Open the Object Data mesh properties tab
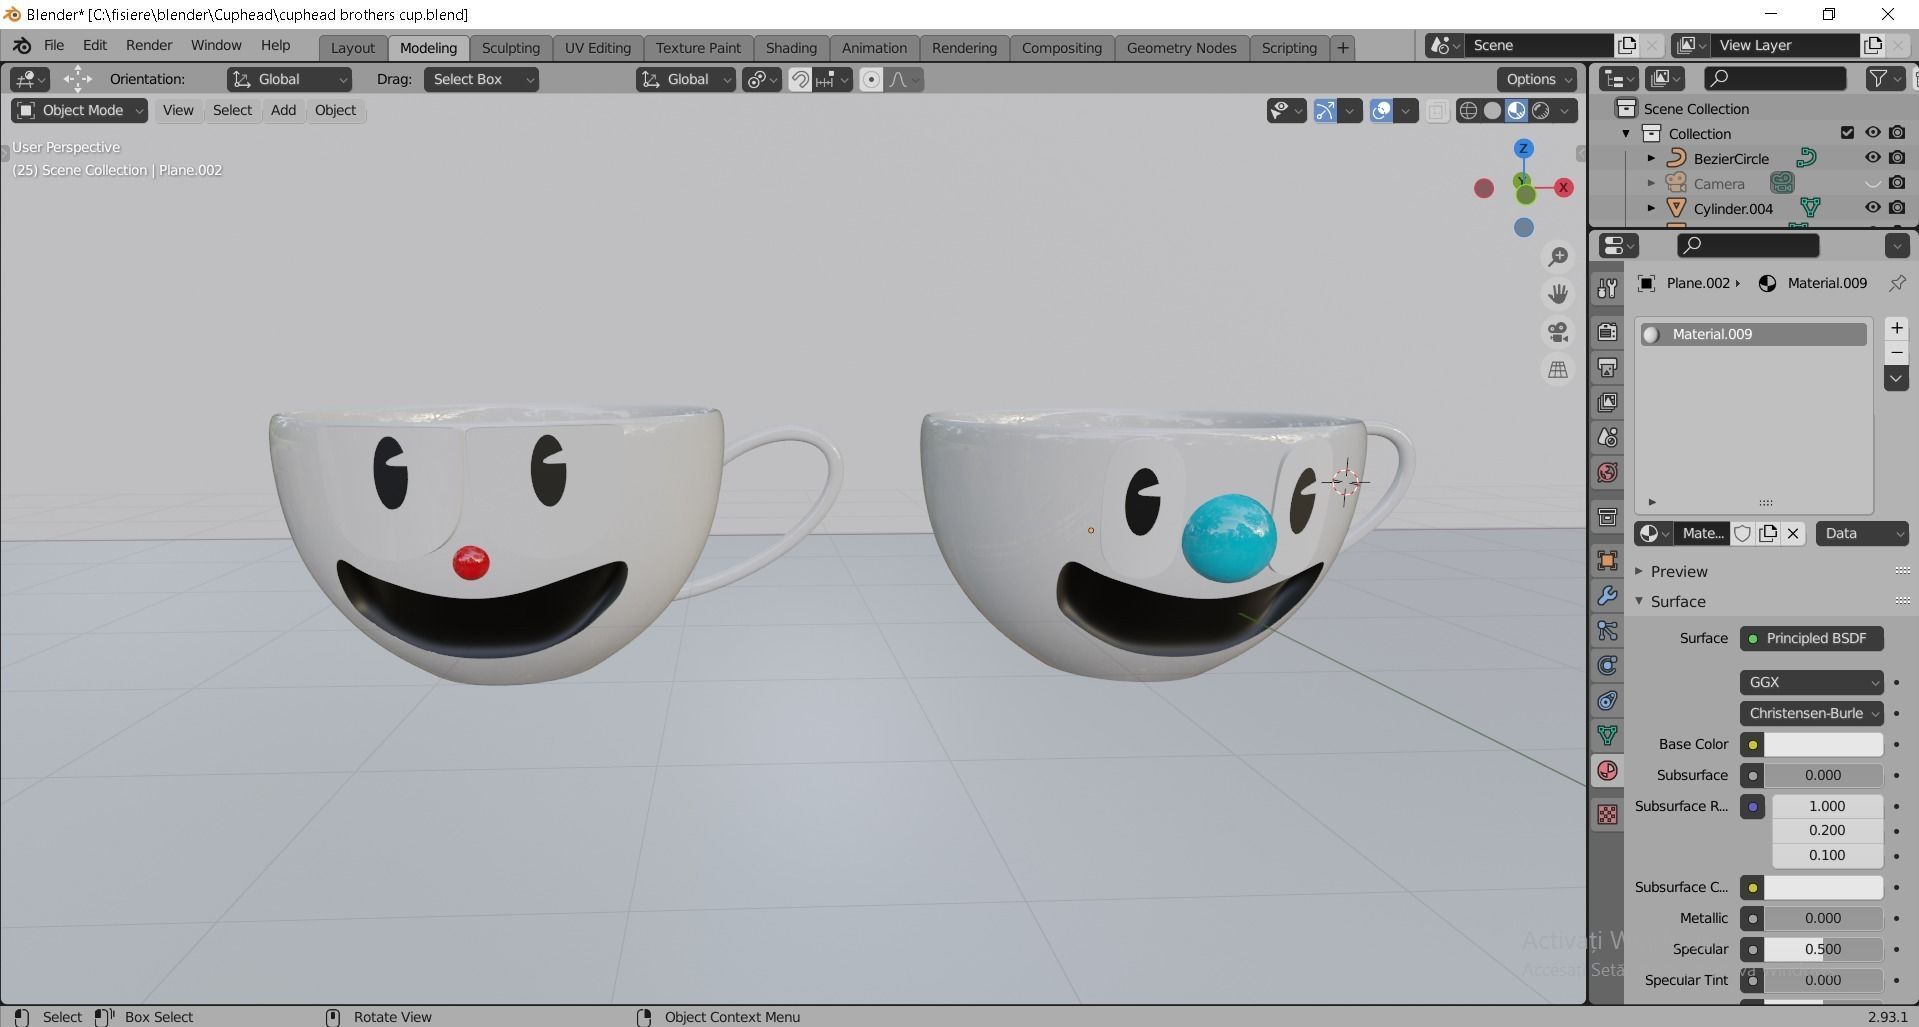Screen dimensions: 1919x1027 pos(1607,735)
